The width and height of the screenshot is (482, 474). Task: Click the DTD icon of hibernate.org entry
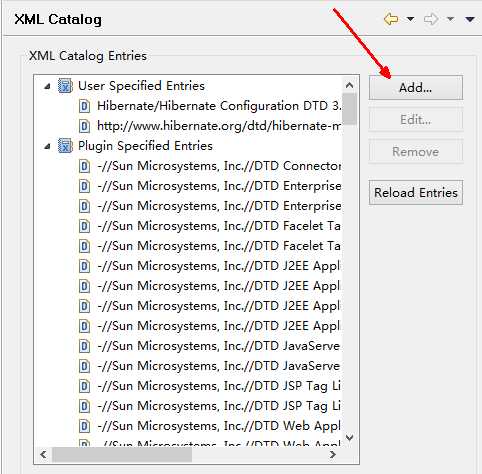click(x=84, y=126)
